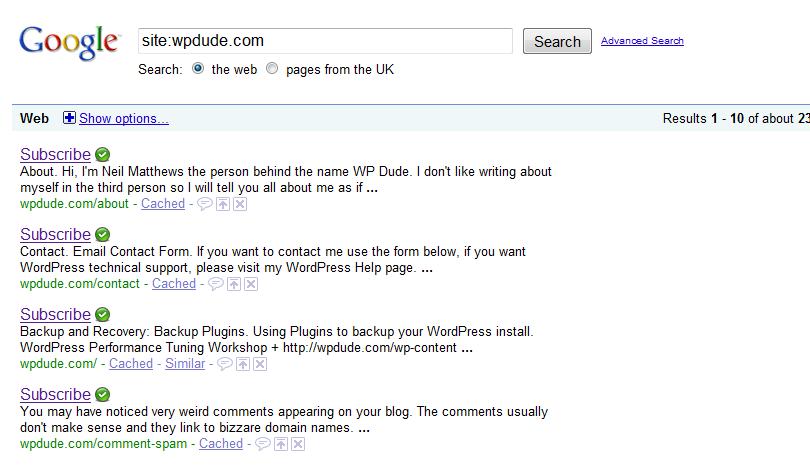Select the "pages from the UK" radio button
Screen dimensions: 810x465
click(272, 68)
